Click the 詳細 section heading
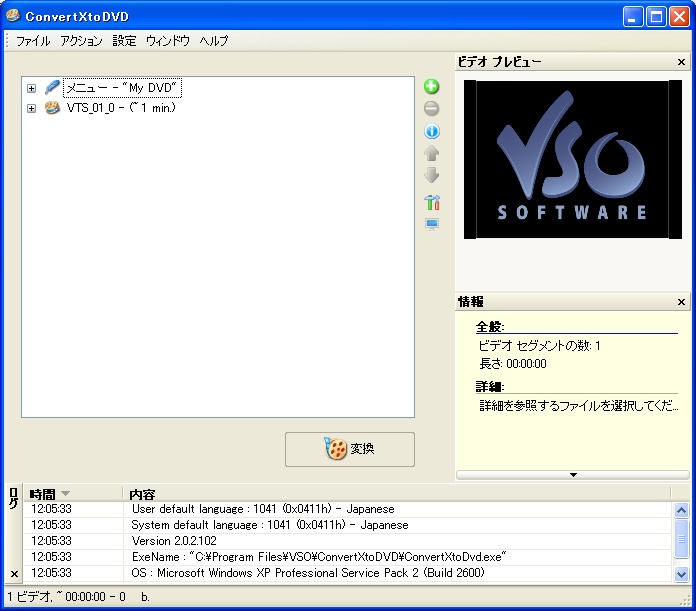This screenshot has width=696, height=611. click(490, 386)
